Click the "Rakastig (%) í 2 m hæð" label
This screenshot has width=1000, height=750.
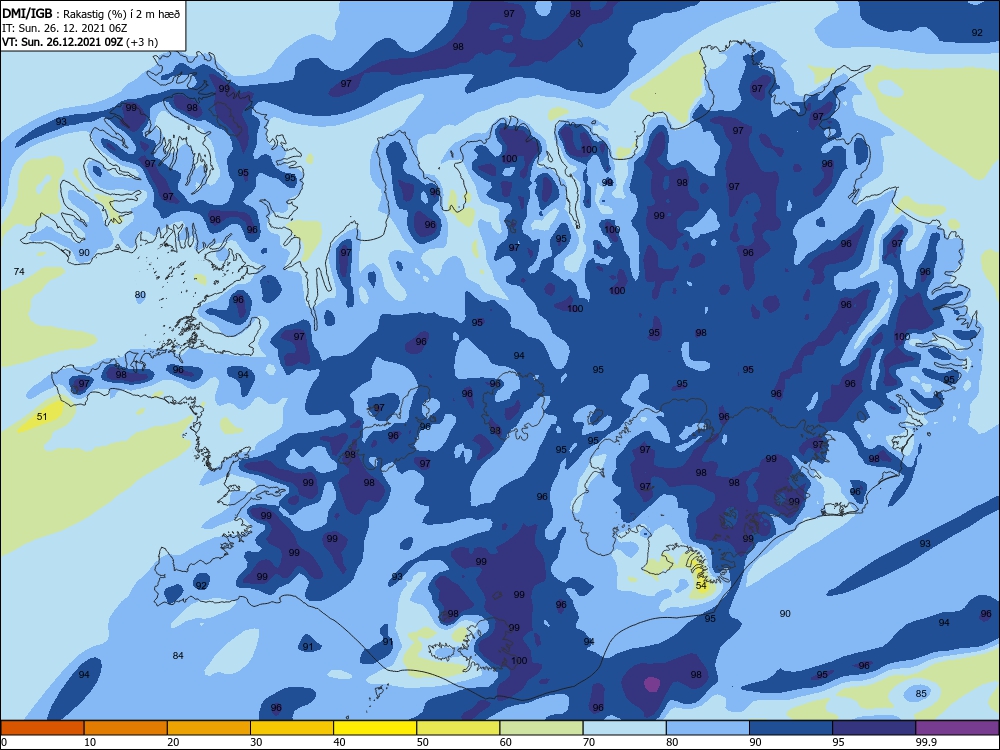pos(121,14)
